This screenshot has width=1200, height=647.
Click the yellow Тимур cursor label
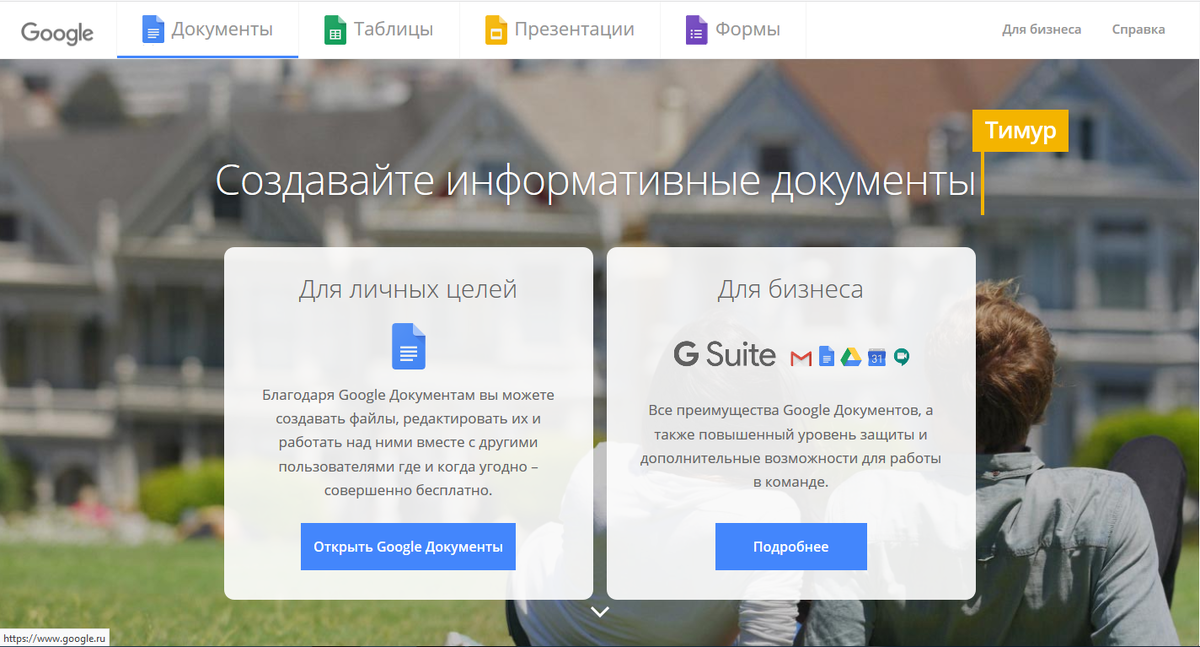[x=1020, y=131]
